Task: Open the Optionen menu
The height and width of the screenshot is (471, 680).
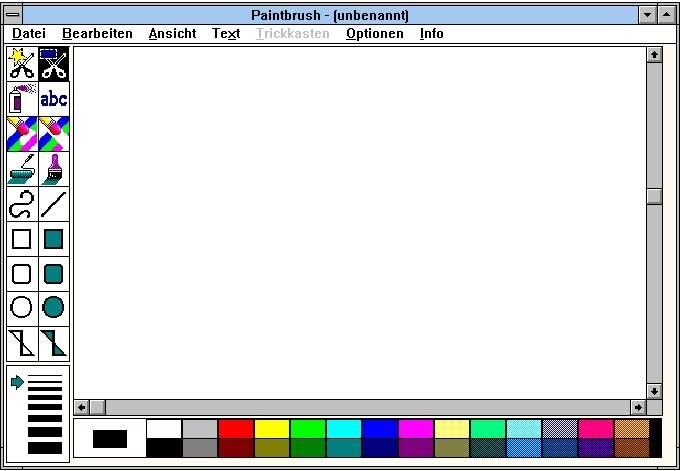Action: tap(375, 33)
